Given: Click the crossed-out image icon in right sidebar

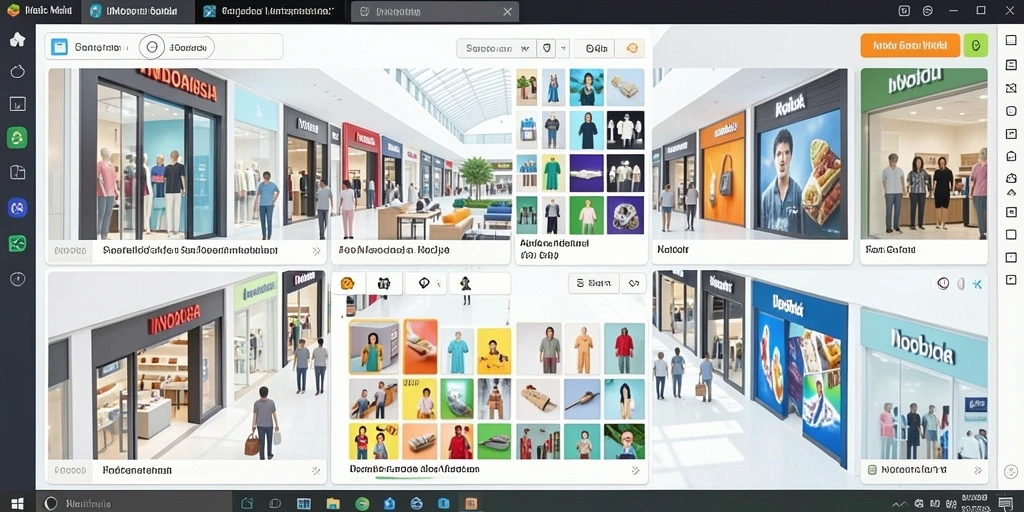Looking at the screenshot, I should 1011,88.
